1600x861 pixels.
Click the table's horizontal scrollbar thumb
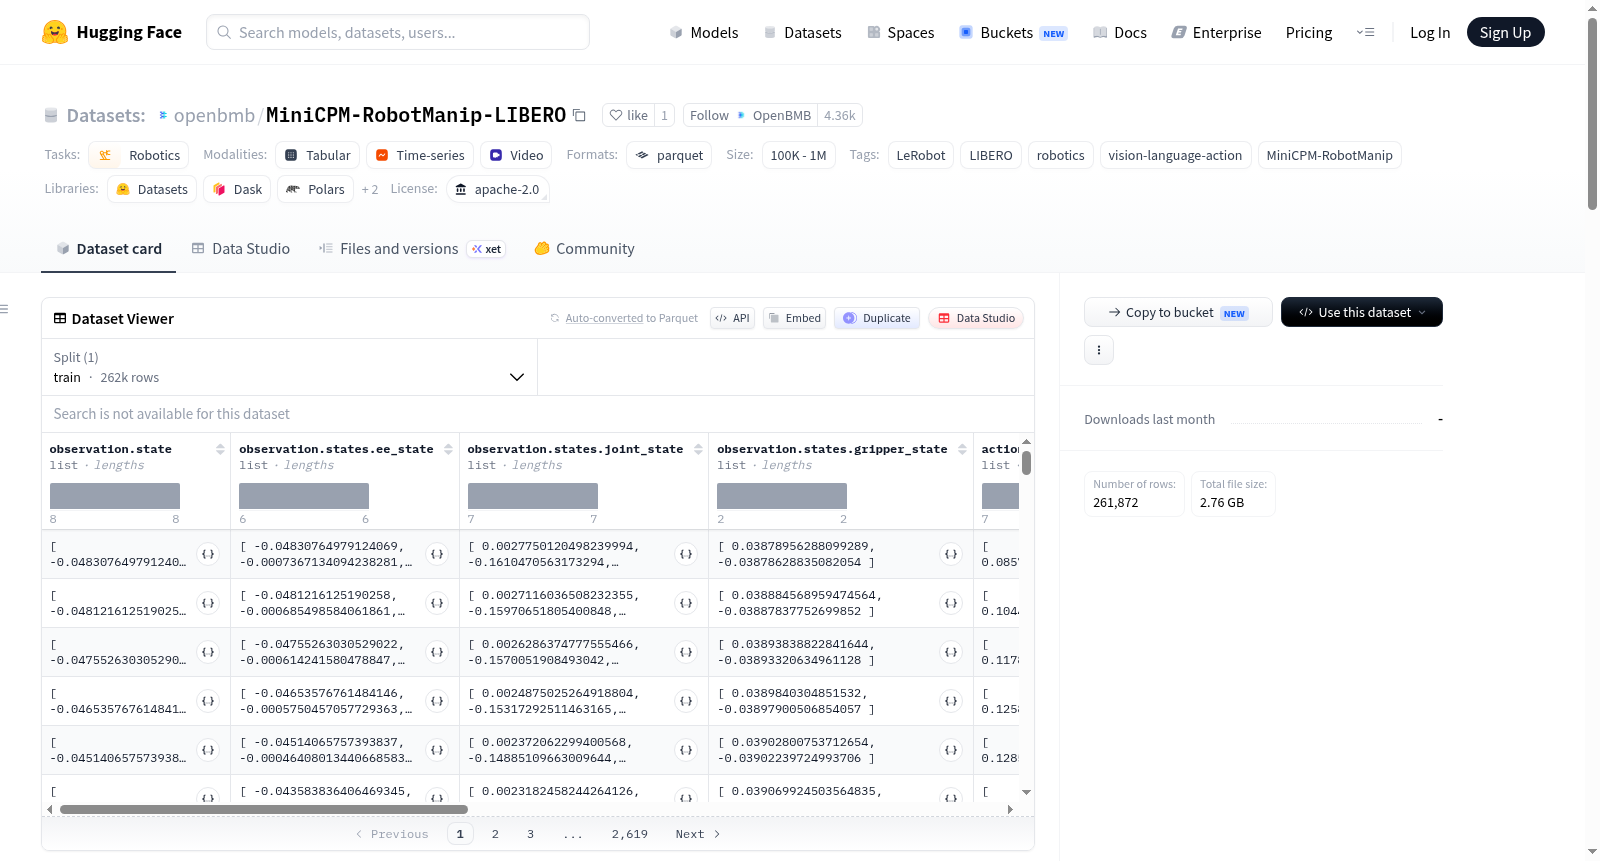pyautogui.click(x=264, y=809)
